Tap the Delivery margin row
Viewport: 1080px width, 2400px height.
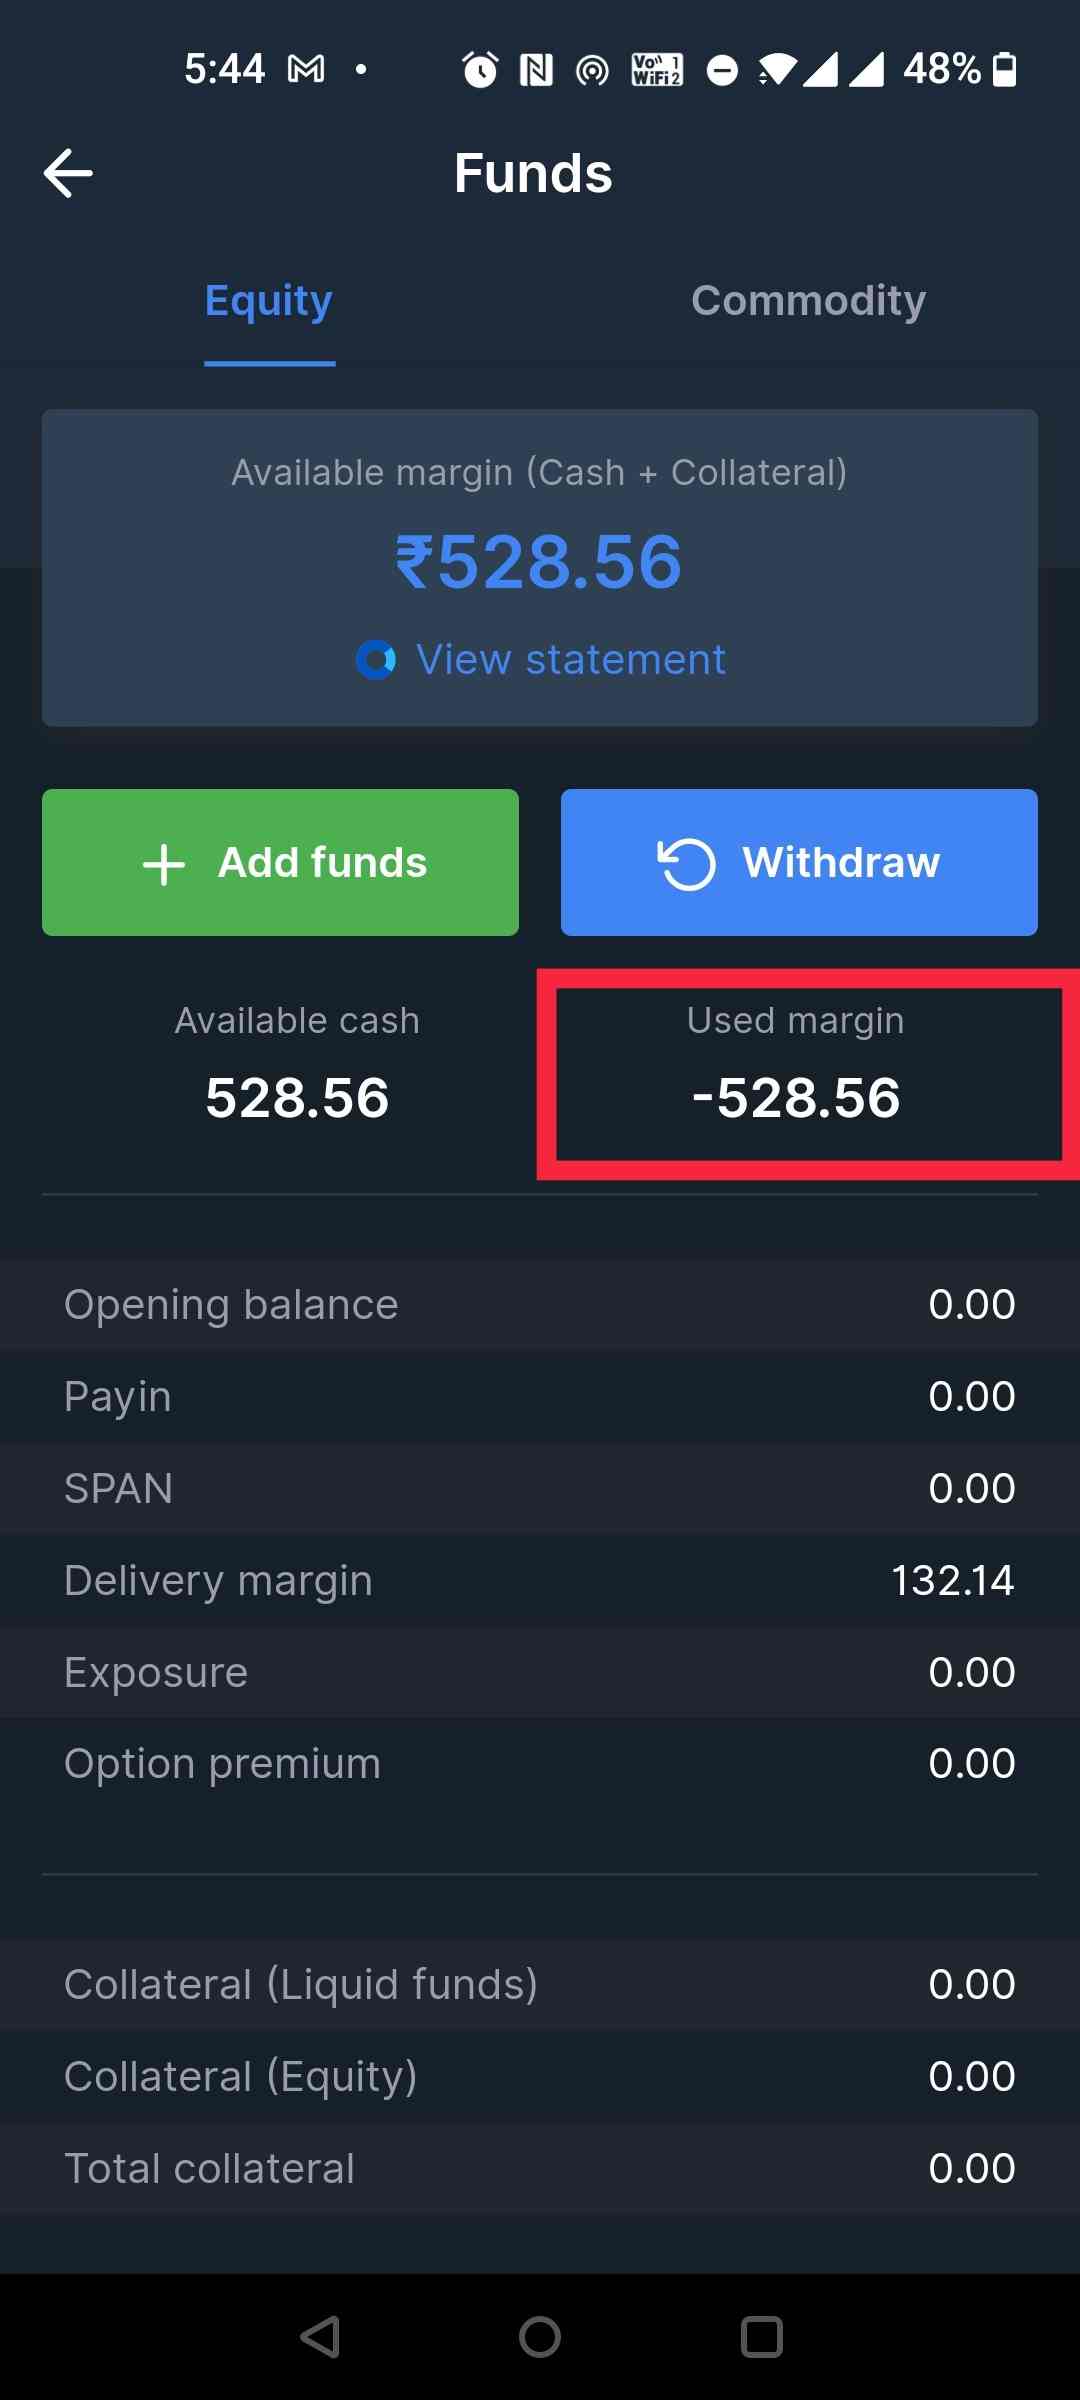point(539,1580)
